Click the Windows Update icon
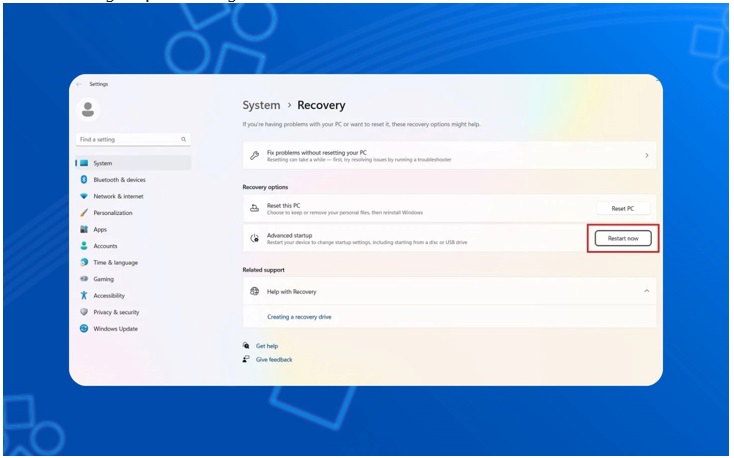 (84, 329)
